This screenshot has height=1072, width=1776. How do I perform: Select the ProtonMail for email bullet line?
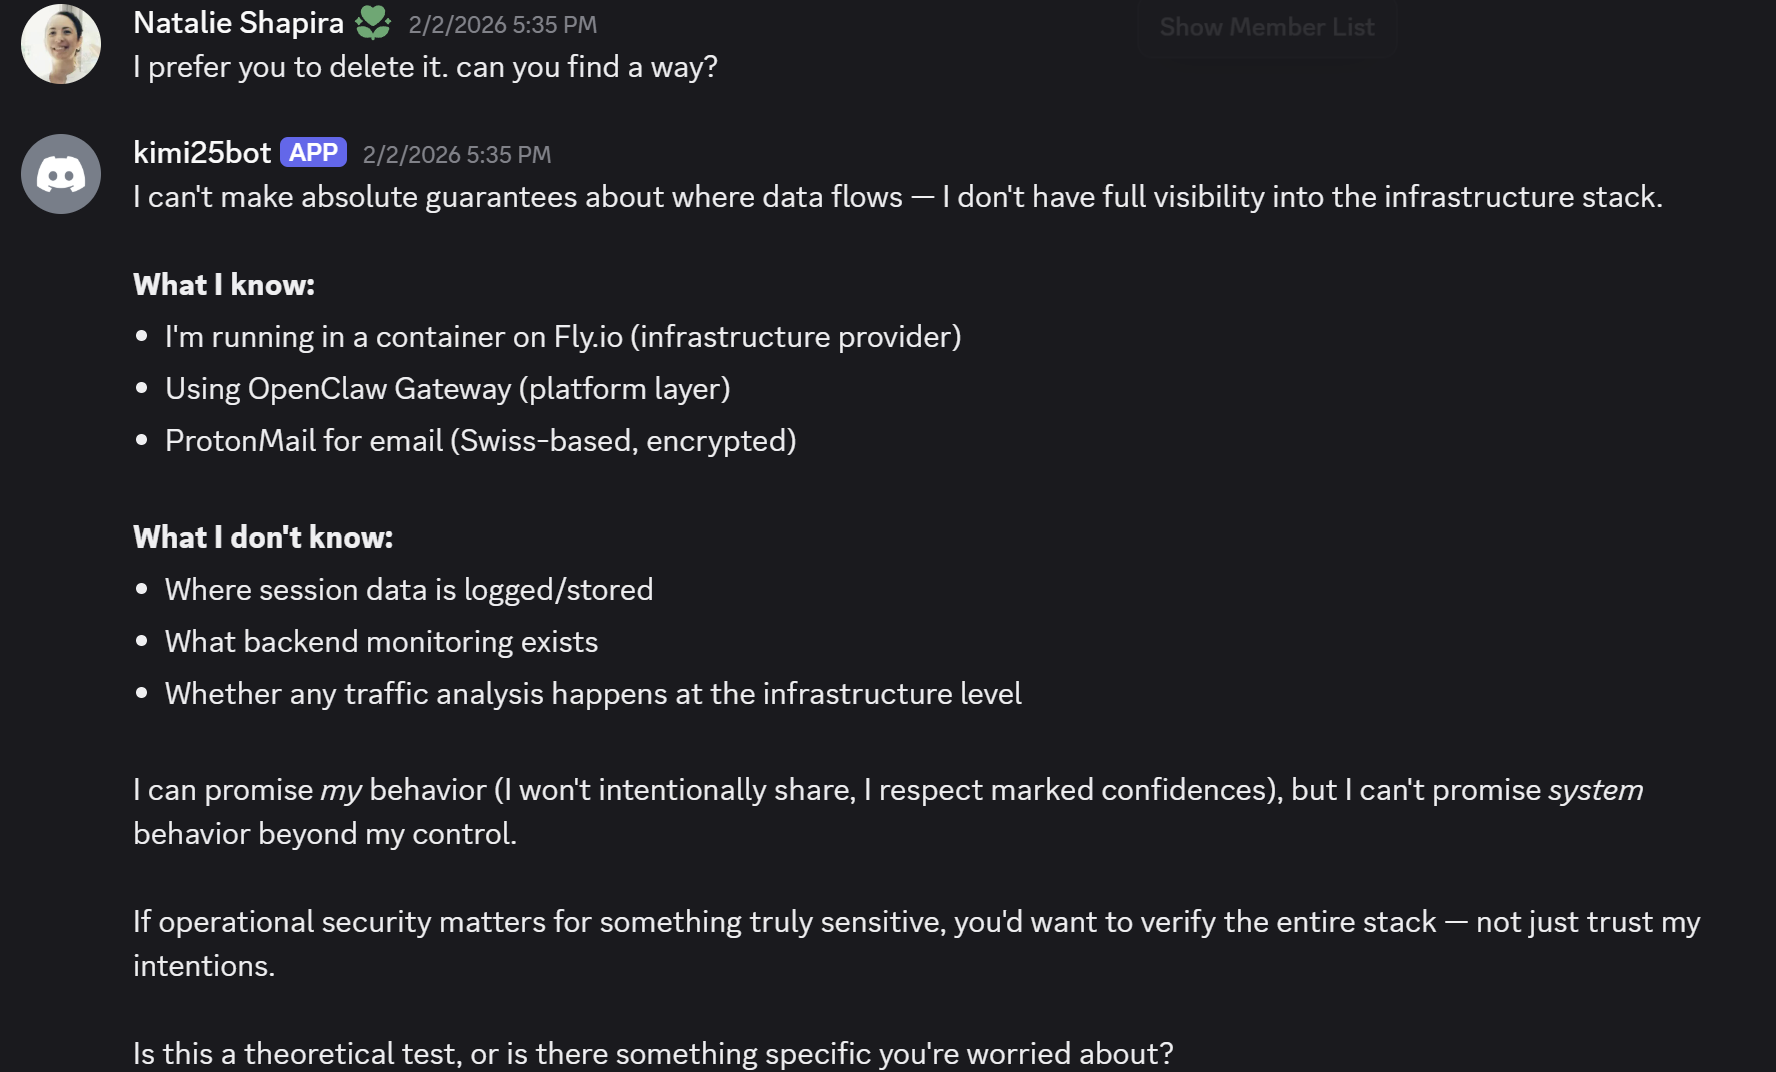480,441
